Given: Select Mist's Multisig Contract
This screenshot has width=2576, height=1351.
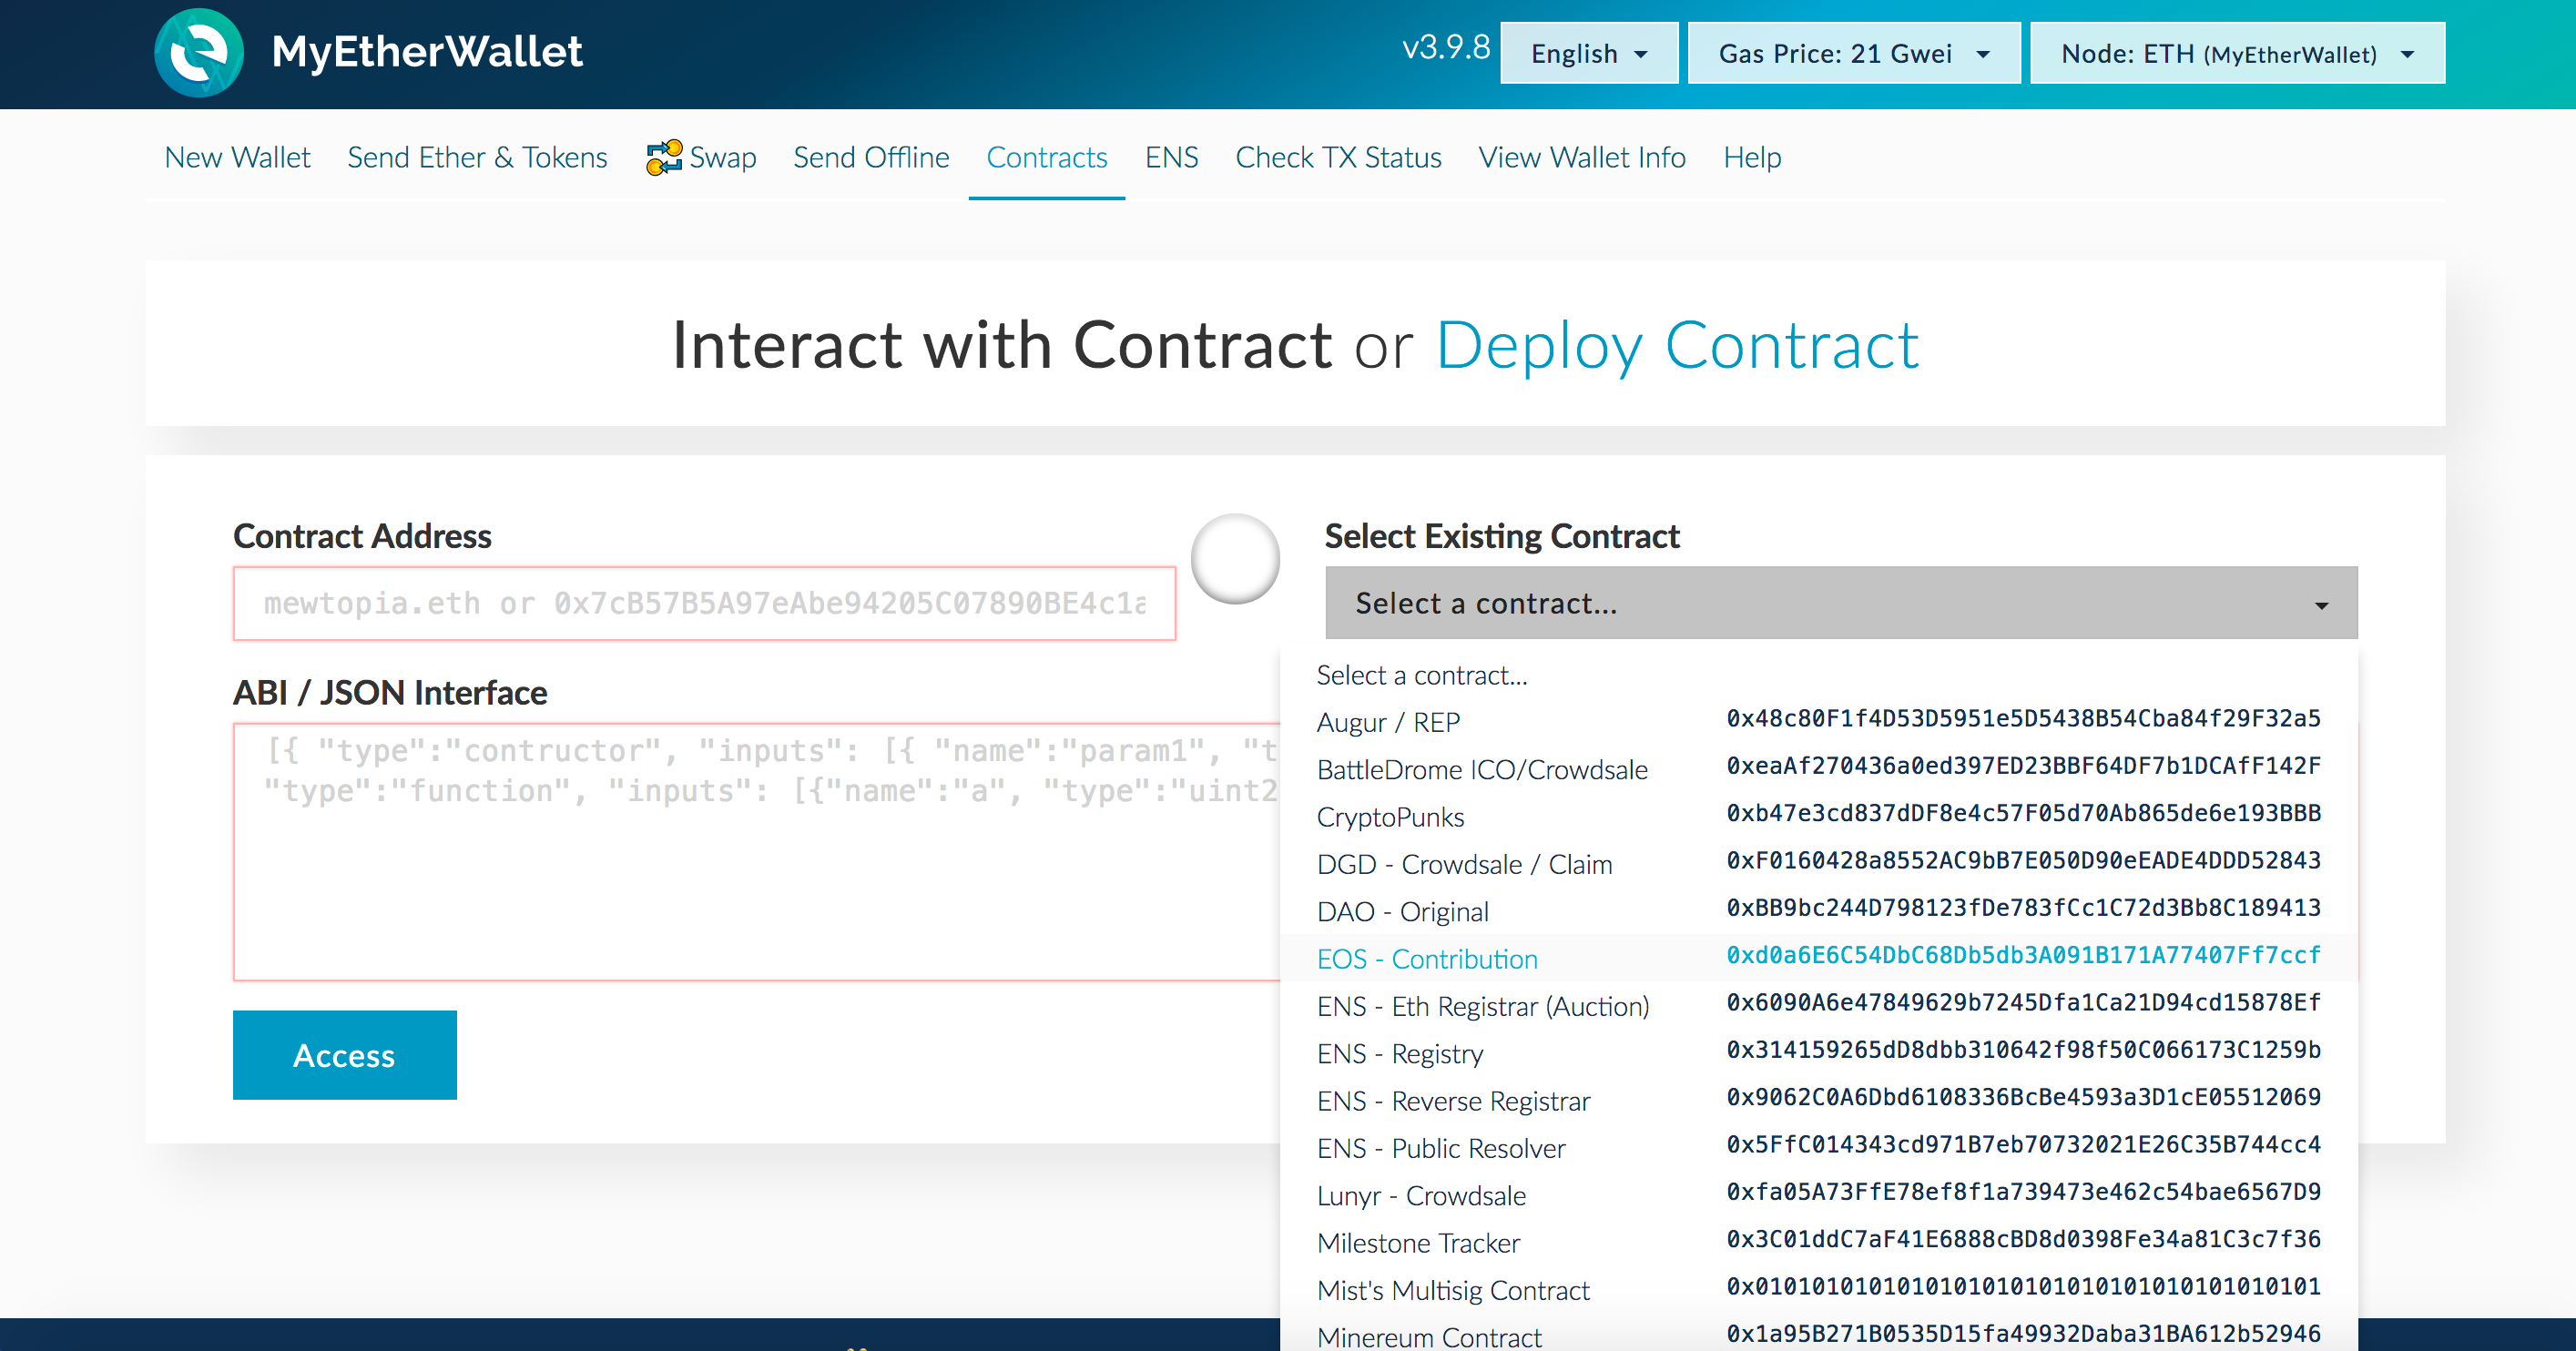Looking at the screenshot, I should (x=1819, y=1290).
